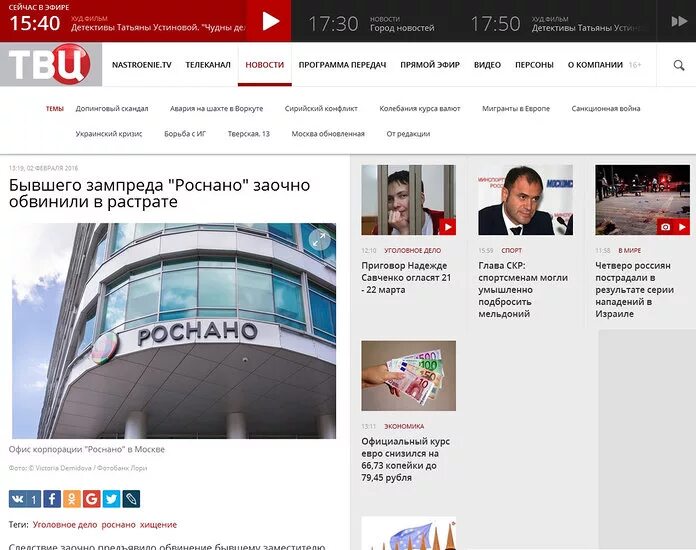Open the TVC logo home page
This screenshot has width=696, height=550.
click(x=51, y=64)
